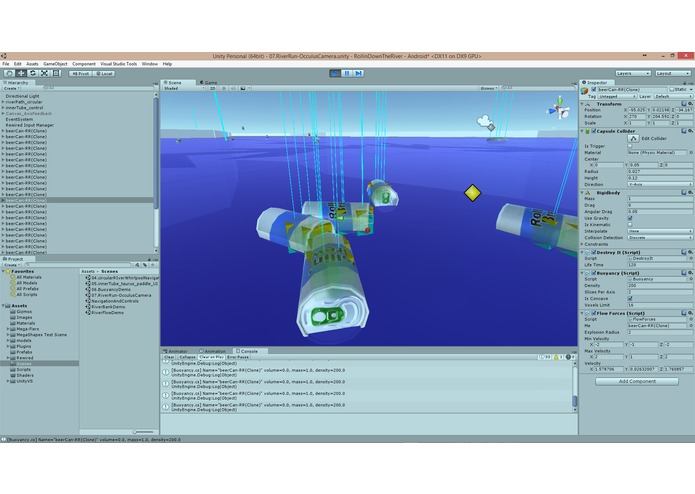The height and width of the screenshot is (494, 695).
Task: Toggle the Buoyancy script enabled checkbox
Action: coord(593,273)
